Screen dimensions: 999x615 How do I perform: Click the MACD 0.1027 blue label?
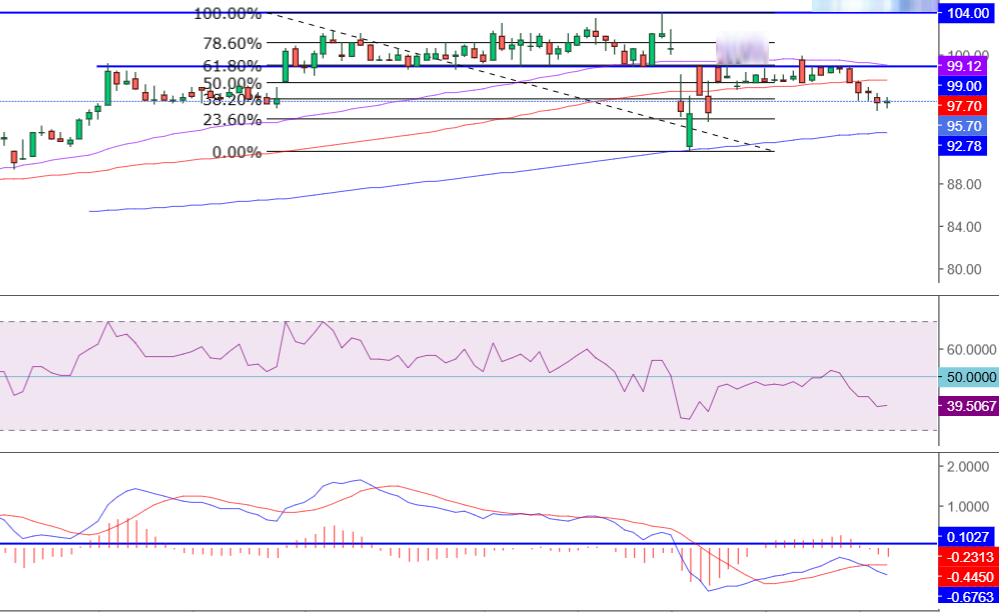point(966,537)
